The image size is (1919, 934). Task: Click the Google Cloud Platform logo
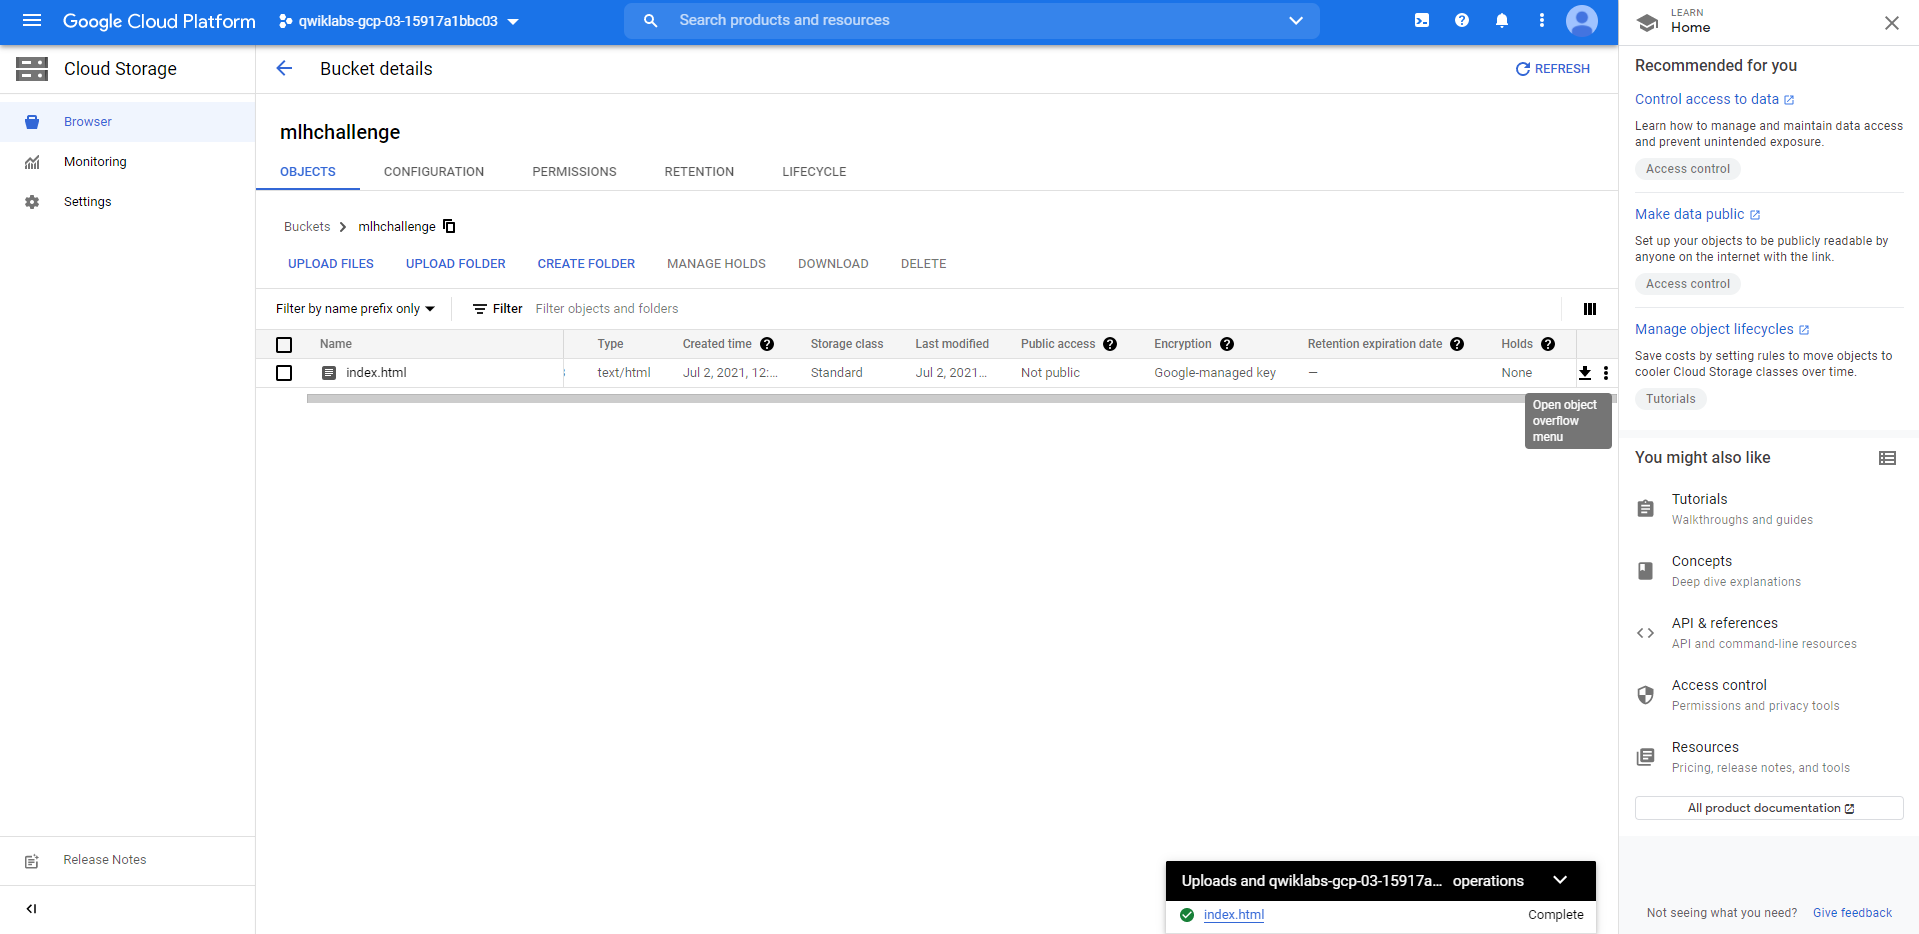click(159, 21)
